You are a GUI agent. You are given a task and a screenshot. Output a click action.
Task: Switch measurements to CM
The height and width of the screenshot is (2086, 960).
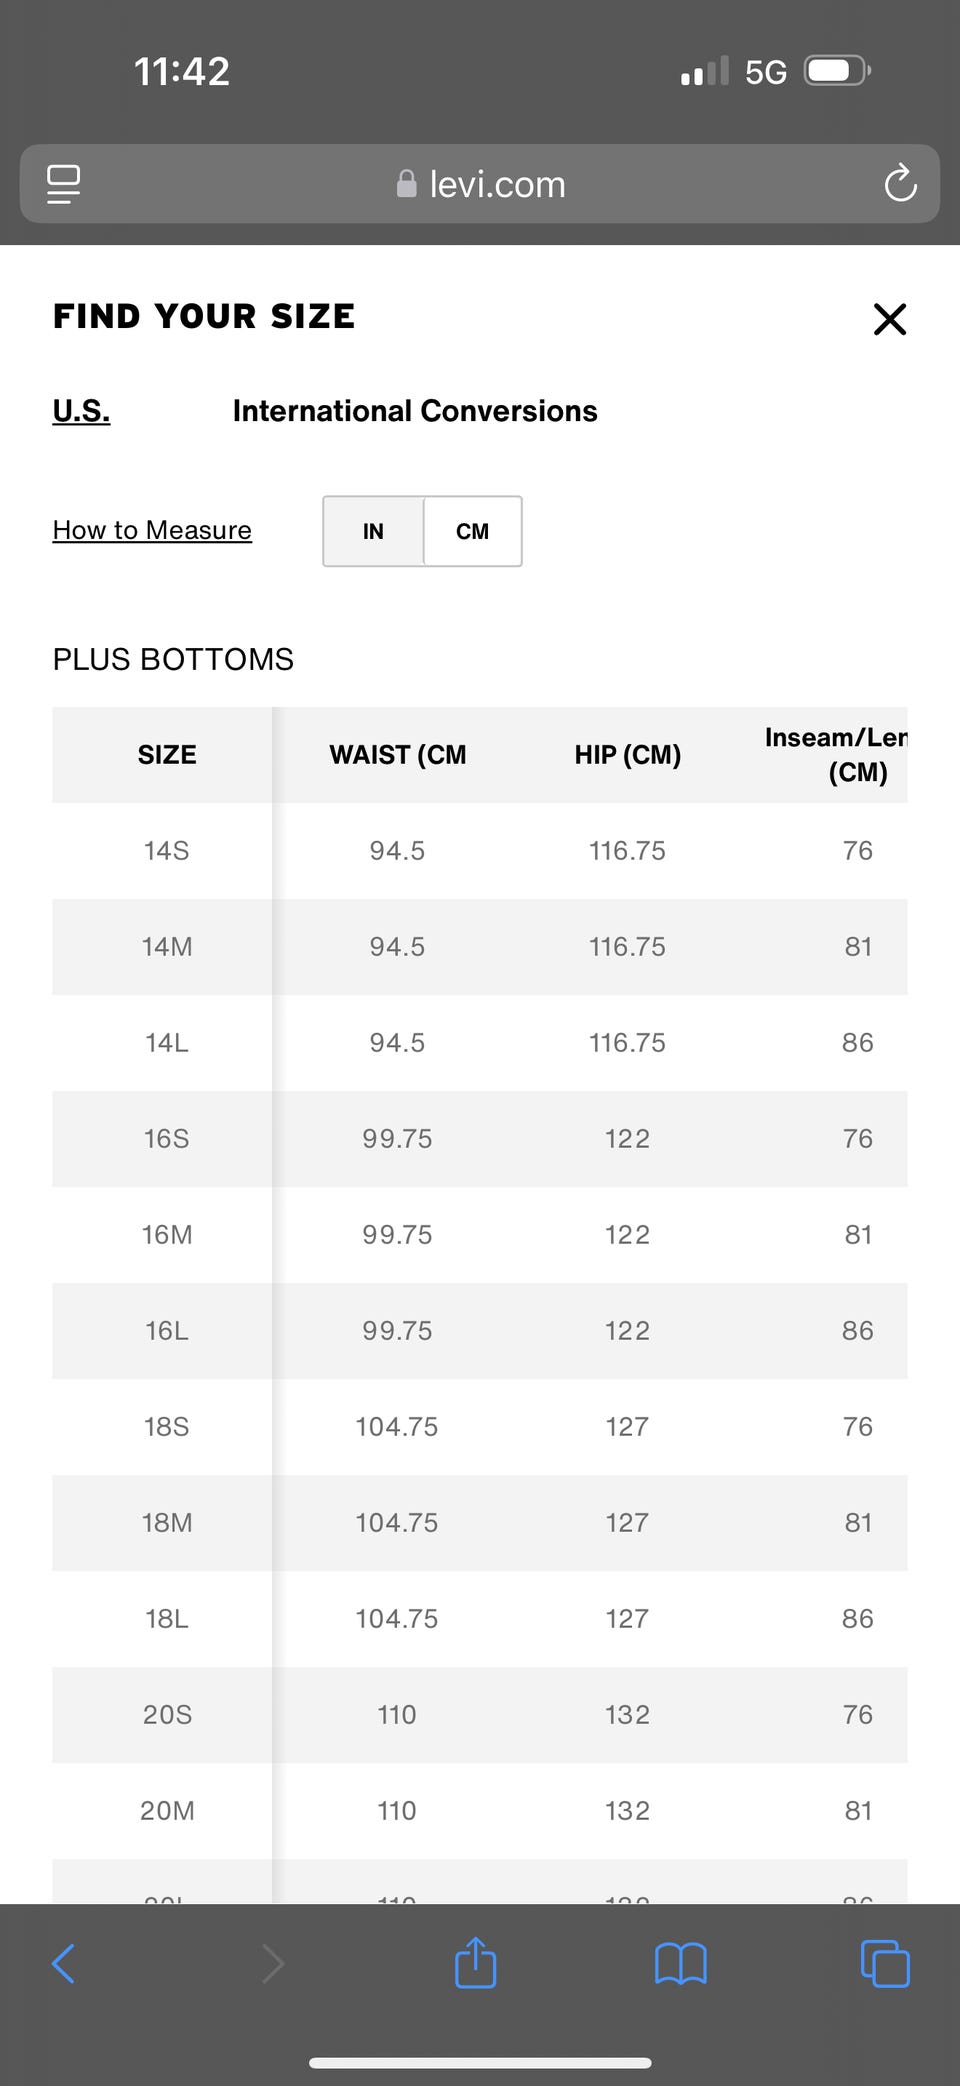[472, 531]
